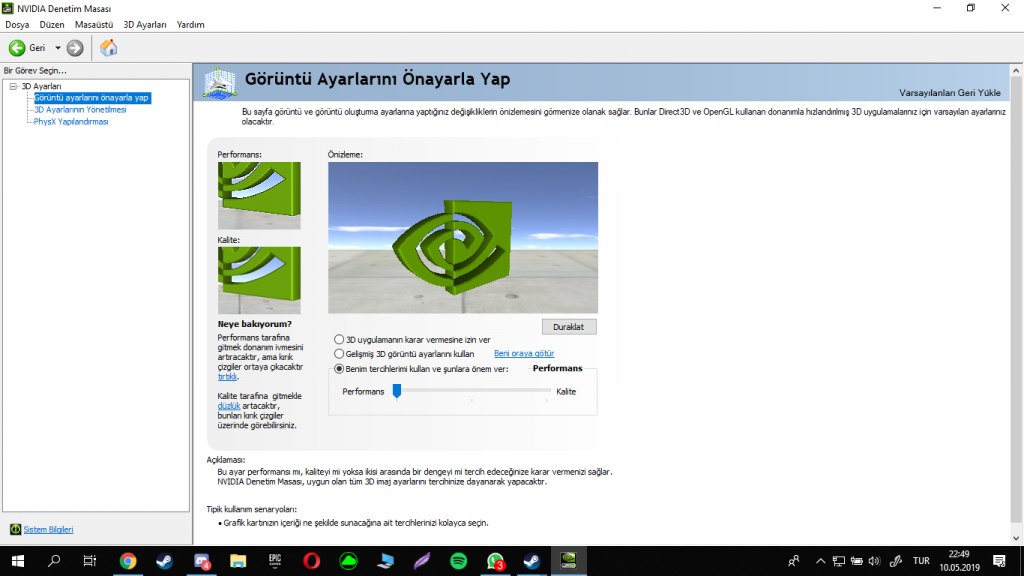Open WhatsApp from the taskbar
1024x576 pixels.
pyautogui.click(x=496, y=561)
